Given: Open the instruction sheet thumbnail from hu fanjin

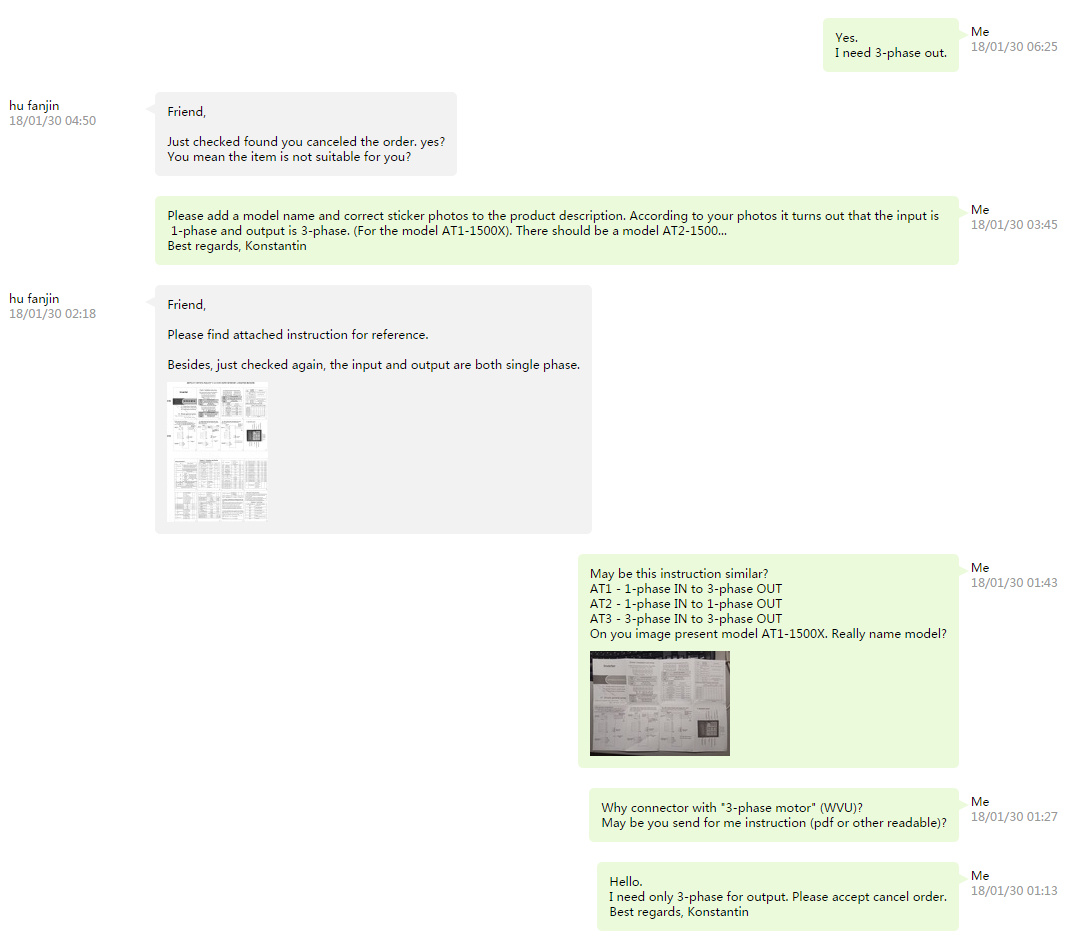Looking at the screenshot, I should pos(217,451).
